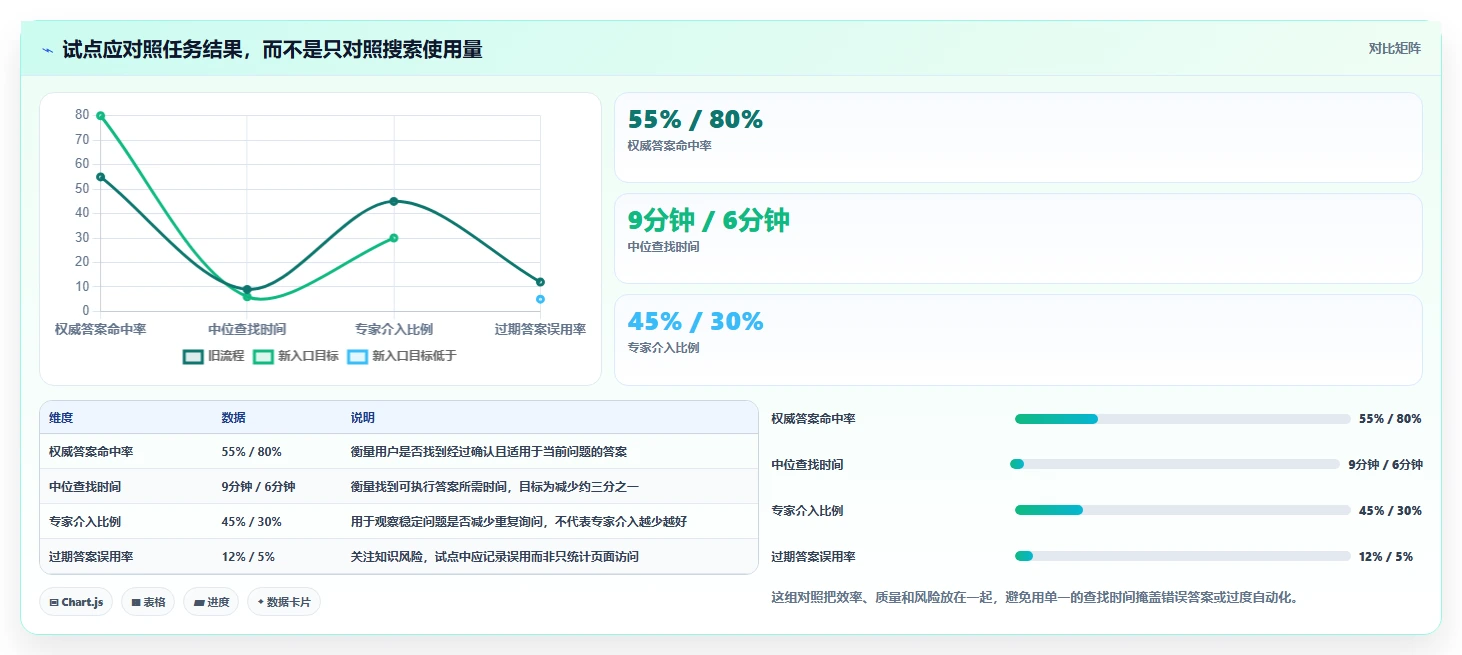This screenshot has width=1462, height=655.
Task: Click the 新入口目标 data point at 80
Action: (x=100, y=116)
